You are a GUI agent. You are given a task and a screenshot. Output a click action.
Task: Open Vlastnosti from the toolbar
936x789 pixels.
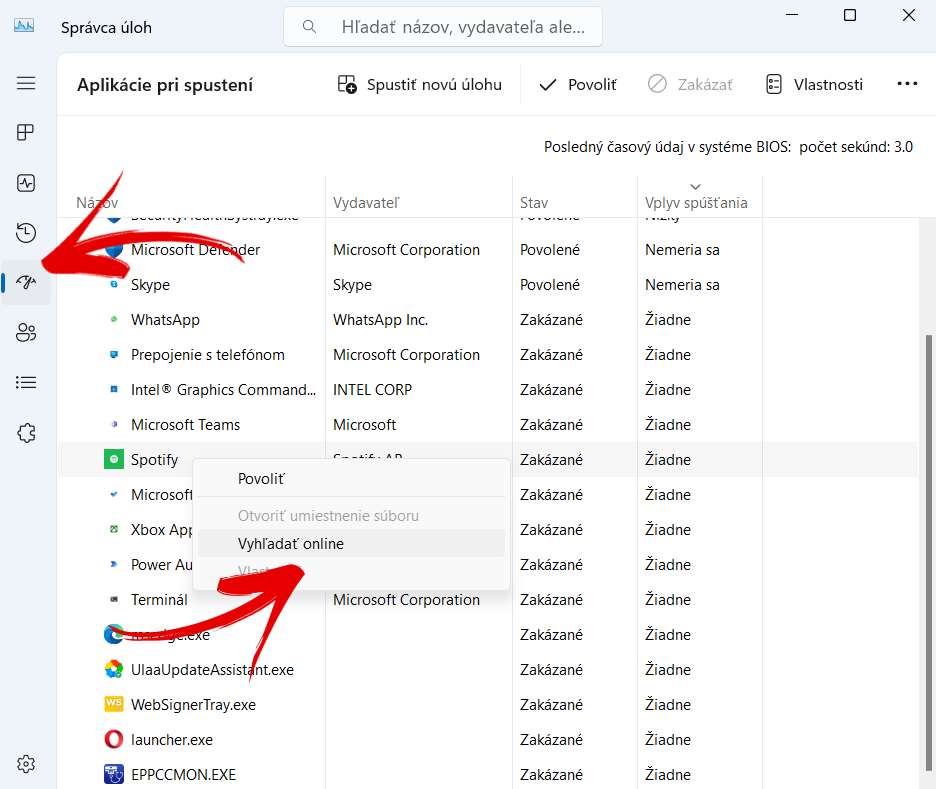pos(814,85)
